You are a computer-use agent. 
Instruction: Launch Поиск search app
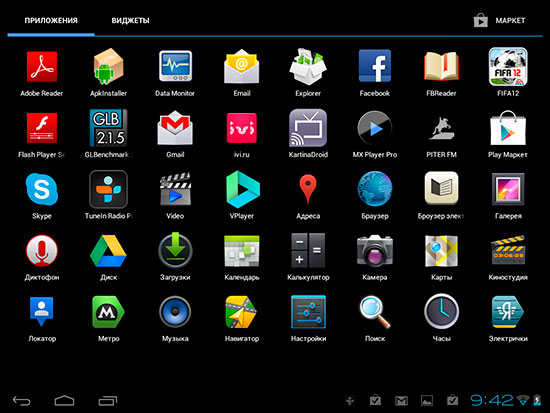click(375, 312)
